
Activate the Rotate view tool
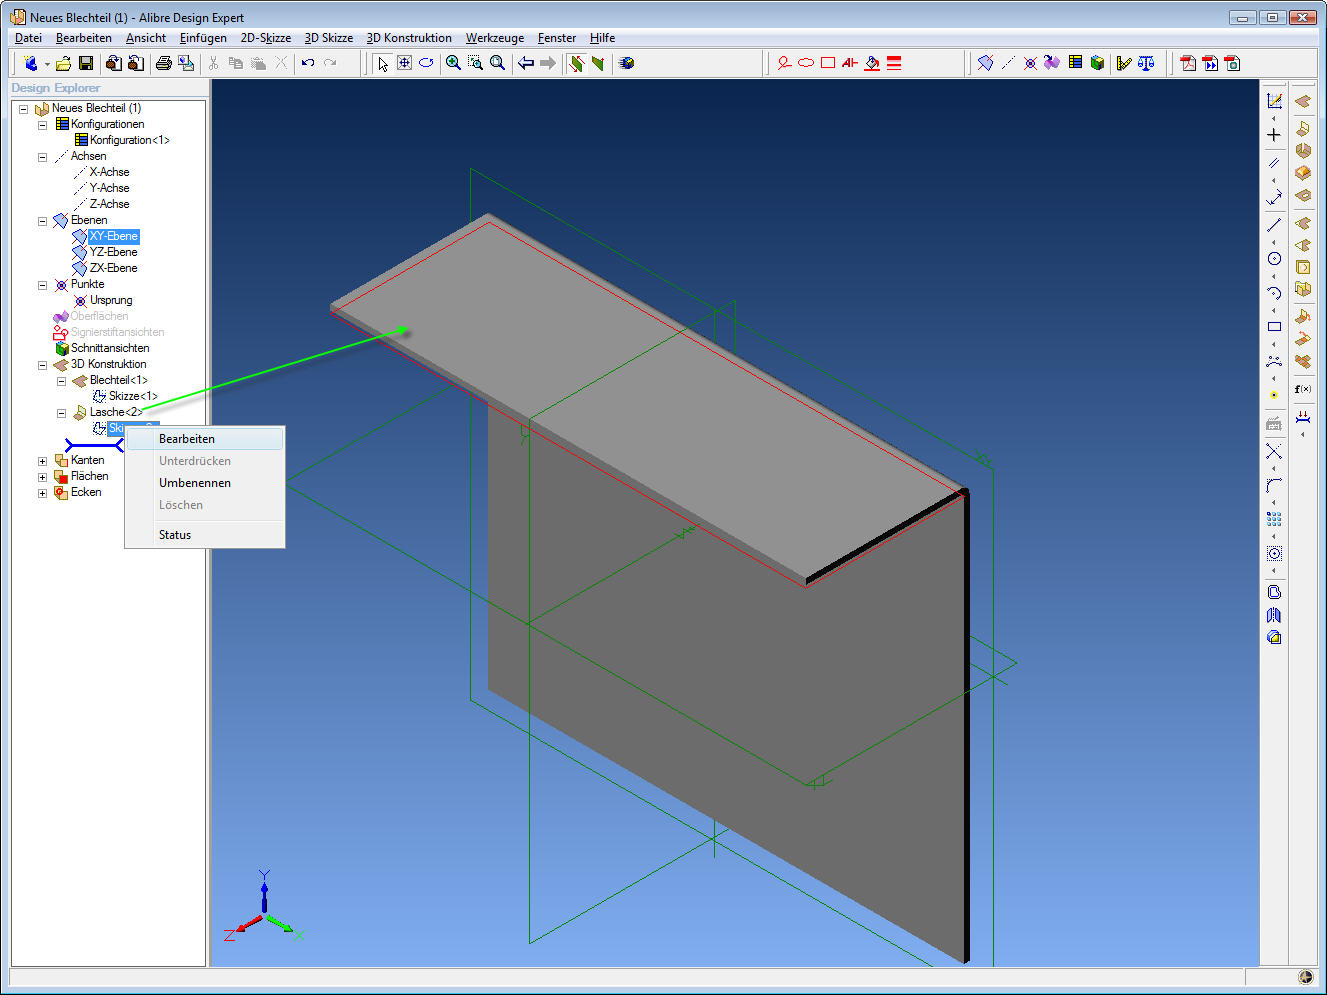pos(426,63)
